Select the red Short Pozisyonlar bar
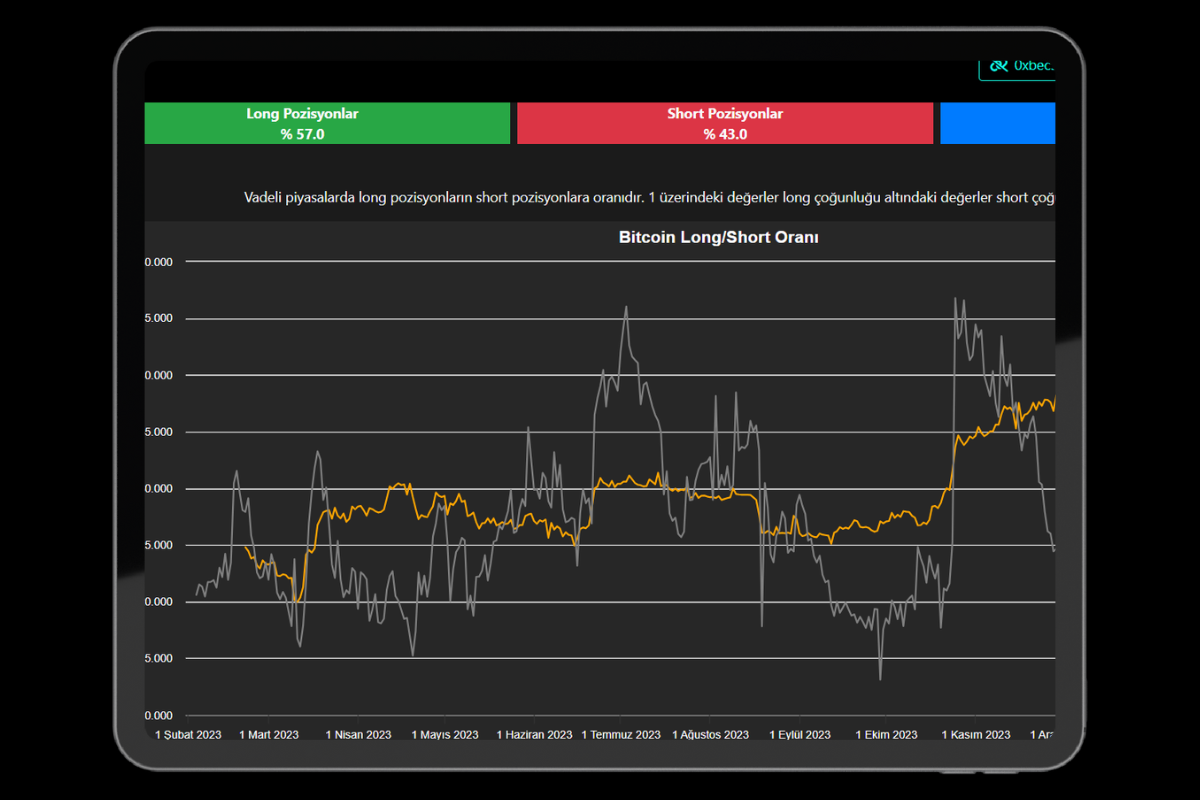This screenshot has height=800, width=1200. click(725, 123)
